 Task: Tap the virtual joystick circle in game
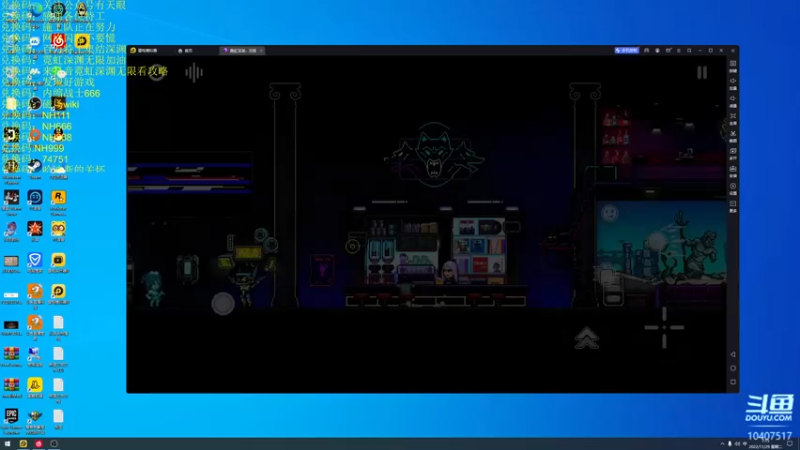click(223, 304)
